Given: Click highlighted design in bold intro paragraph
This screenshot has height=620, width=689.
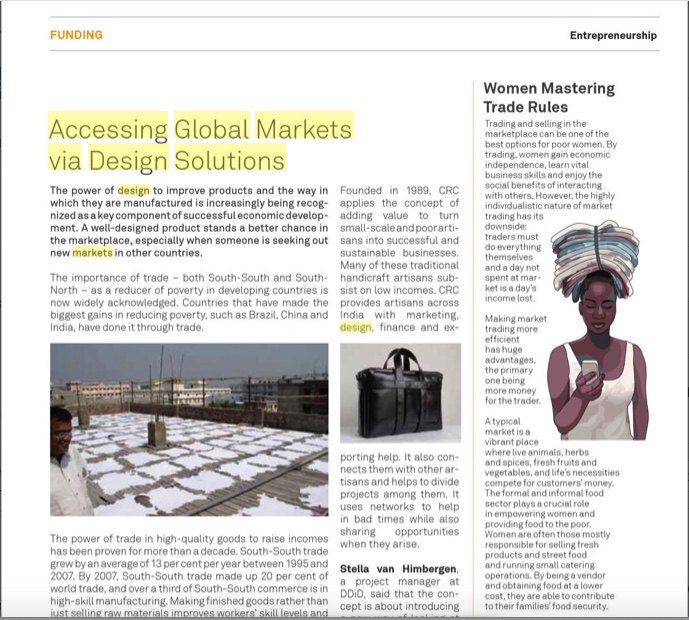Looking at the screenshot, I should (x=134, y=190).
